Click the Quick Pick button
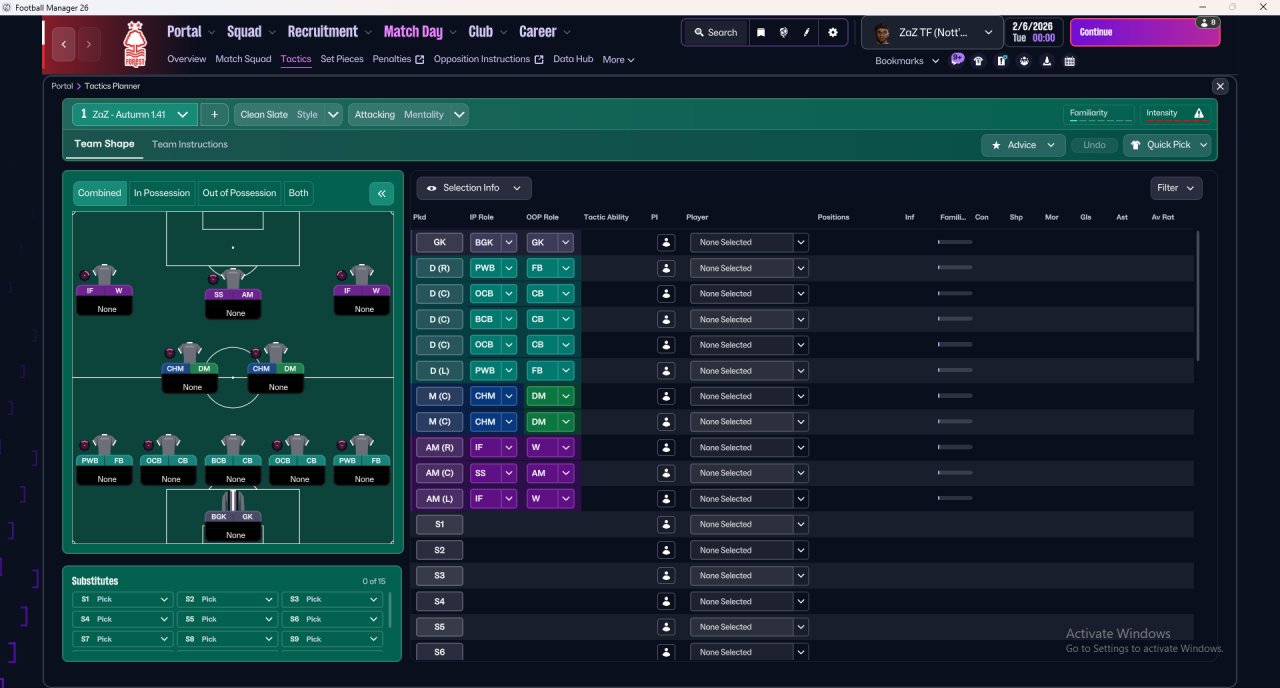 pyautogui.click(x=1167, y=145)
